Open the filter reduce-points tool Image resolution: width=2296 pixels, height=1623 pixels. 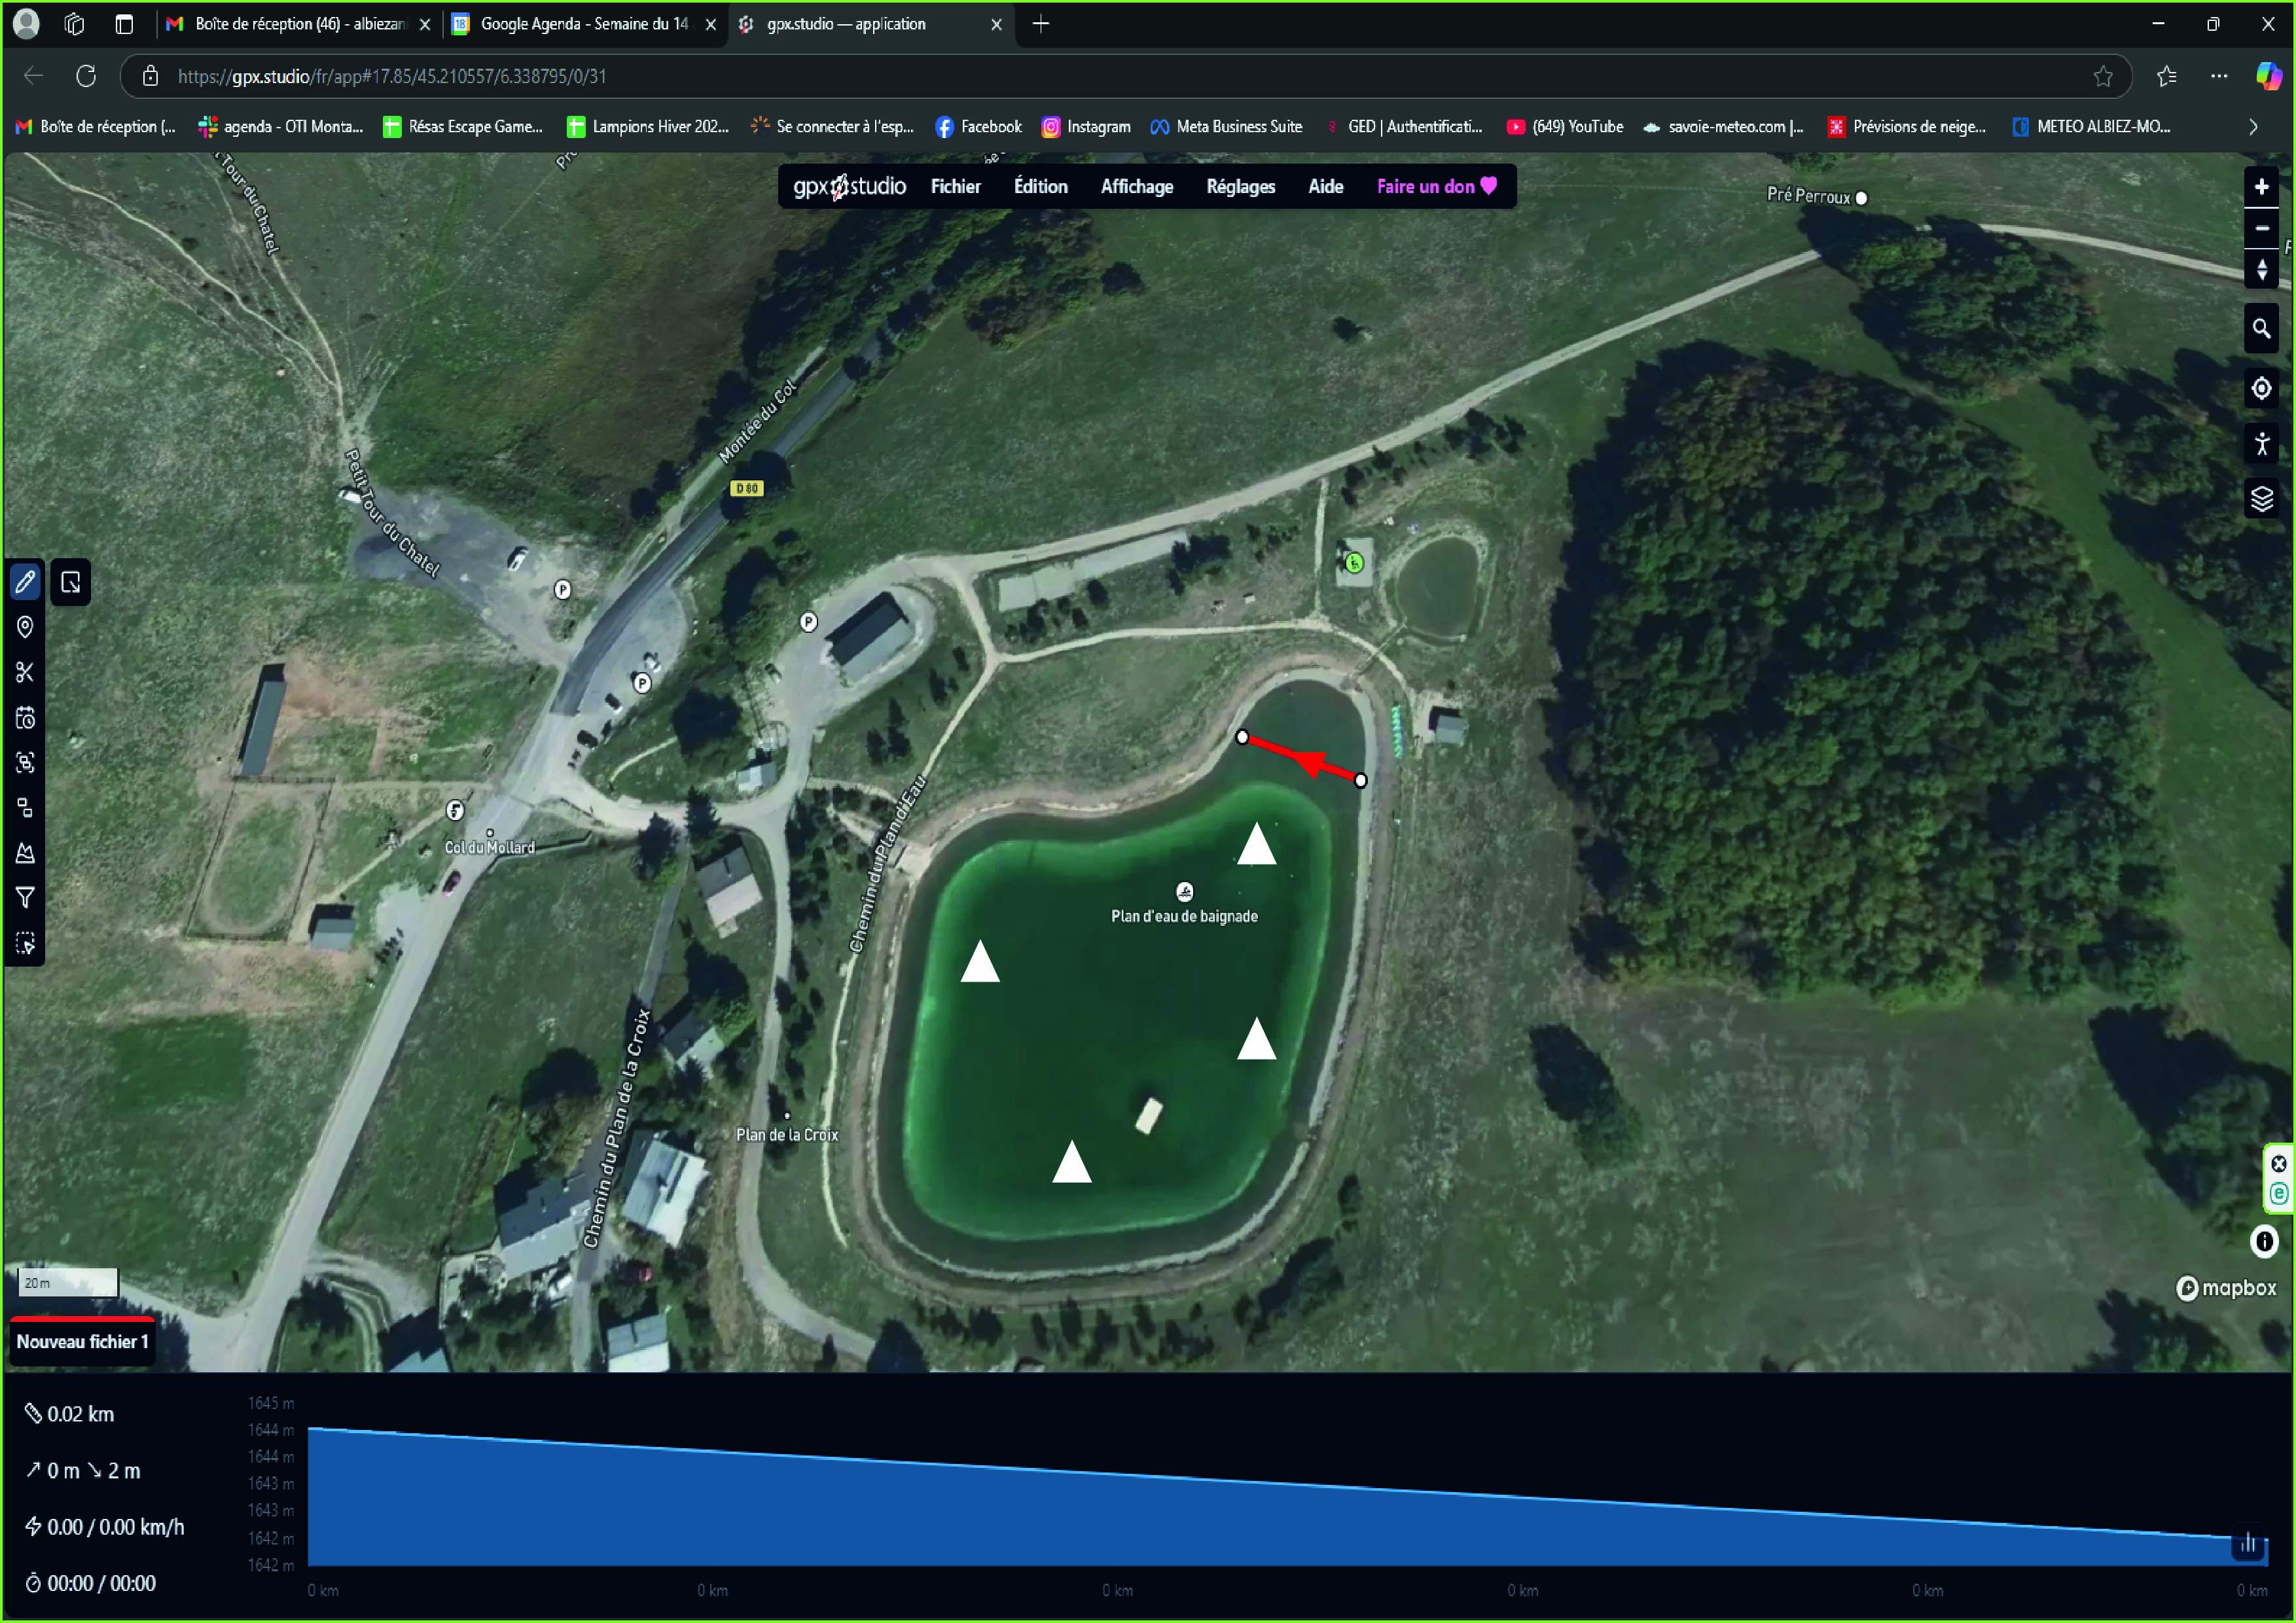click(25, 898)
